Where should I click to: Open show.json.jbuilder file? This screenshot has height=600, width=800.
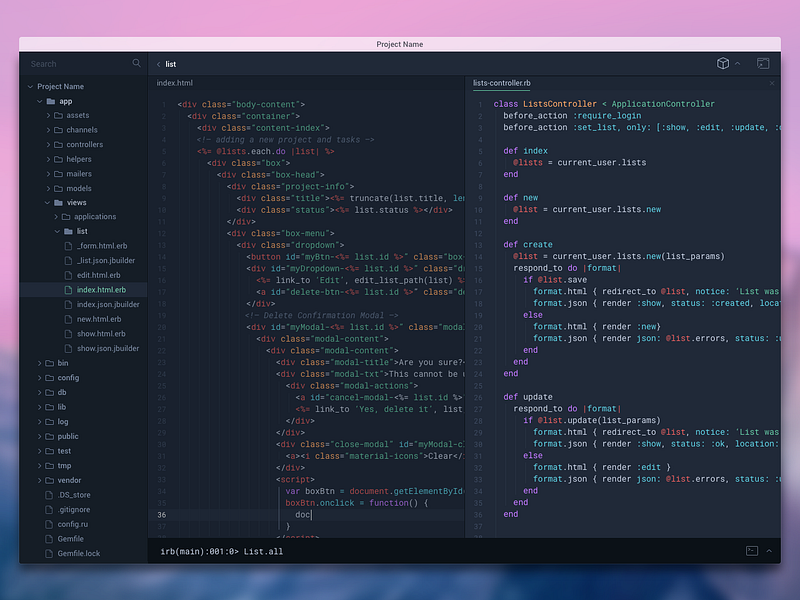pos(107,348)
